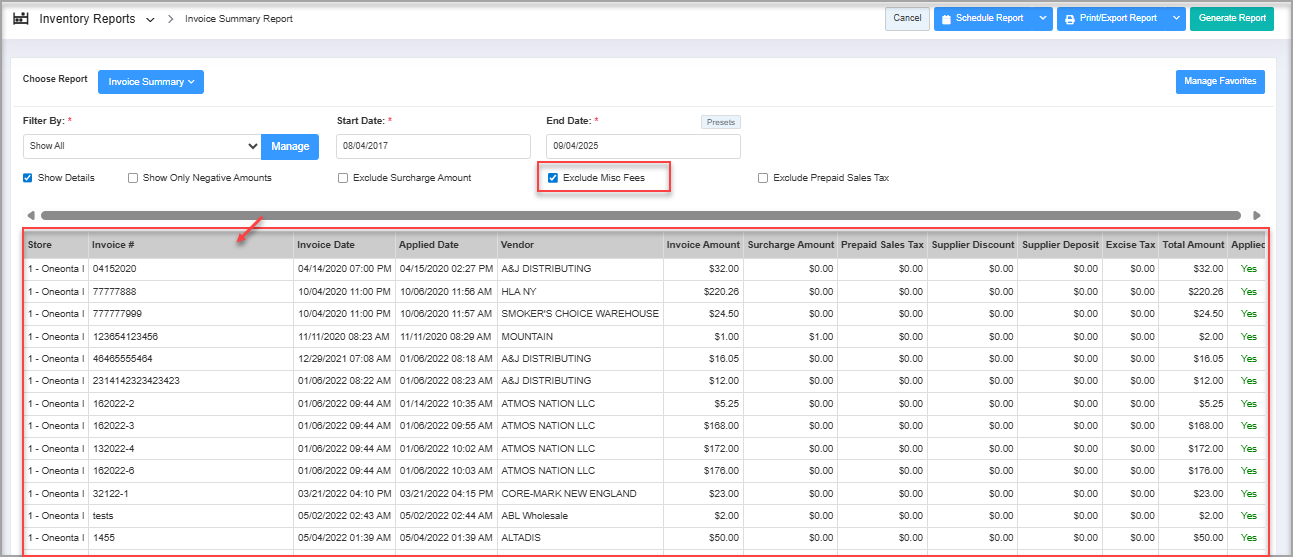Click the printer icon on Print/Export Report
This screenshot has width=1293, height=557.
[x=1070, y=19]
